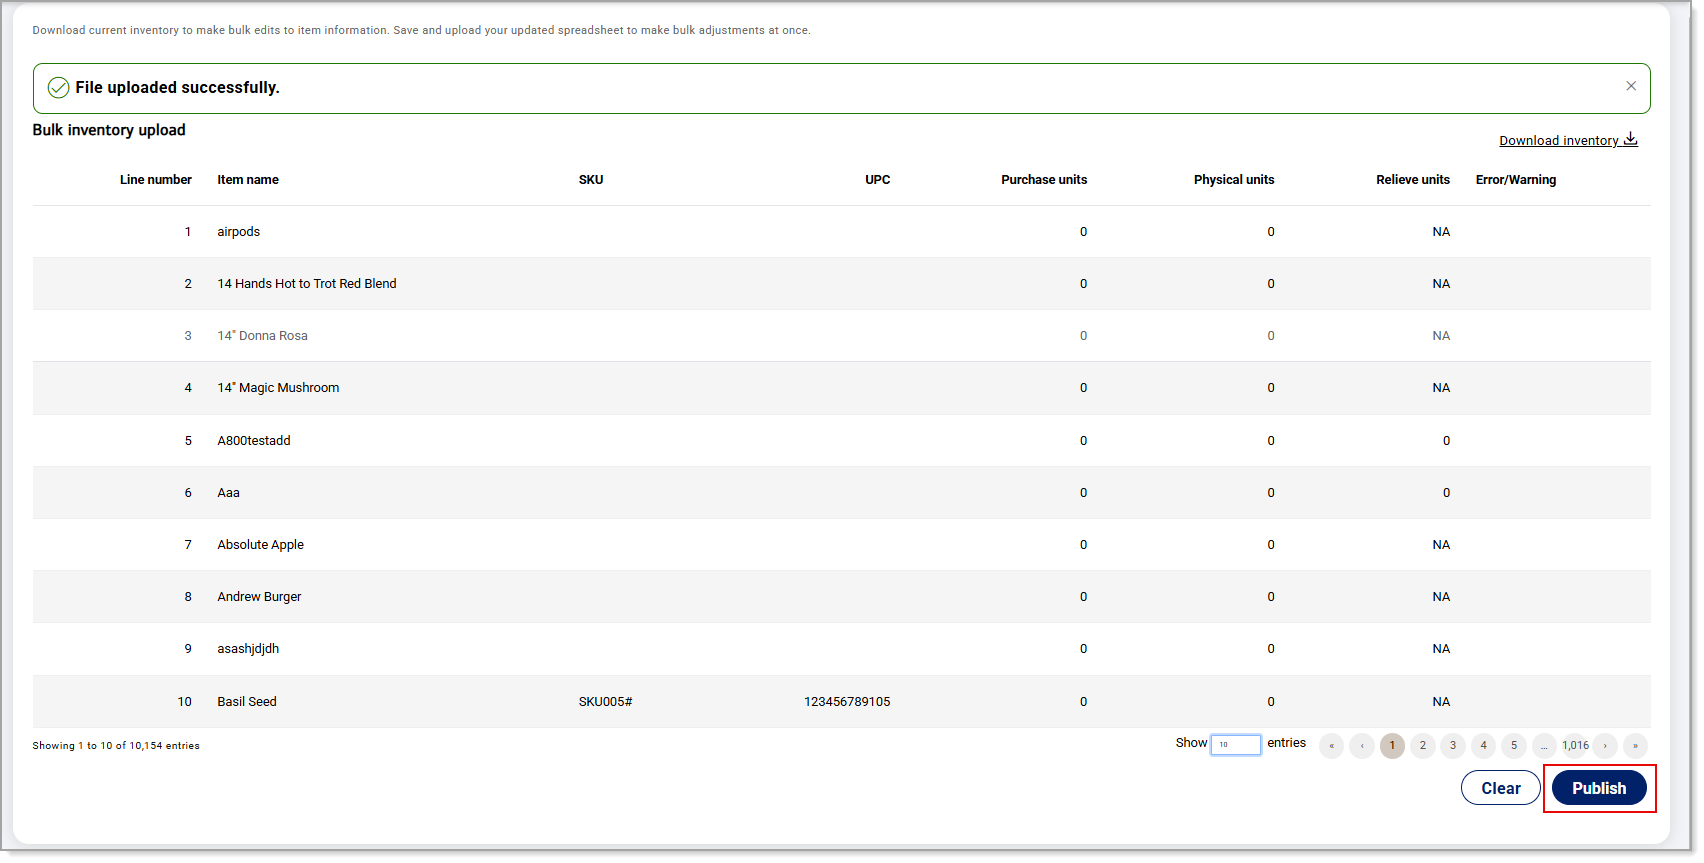This screenshot has height=863, width=1704.
Task: Go to previous page with left arrow
Action: 1362,746
